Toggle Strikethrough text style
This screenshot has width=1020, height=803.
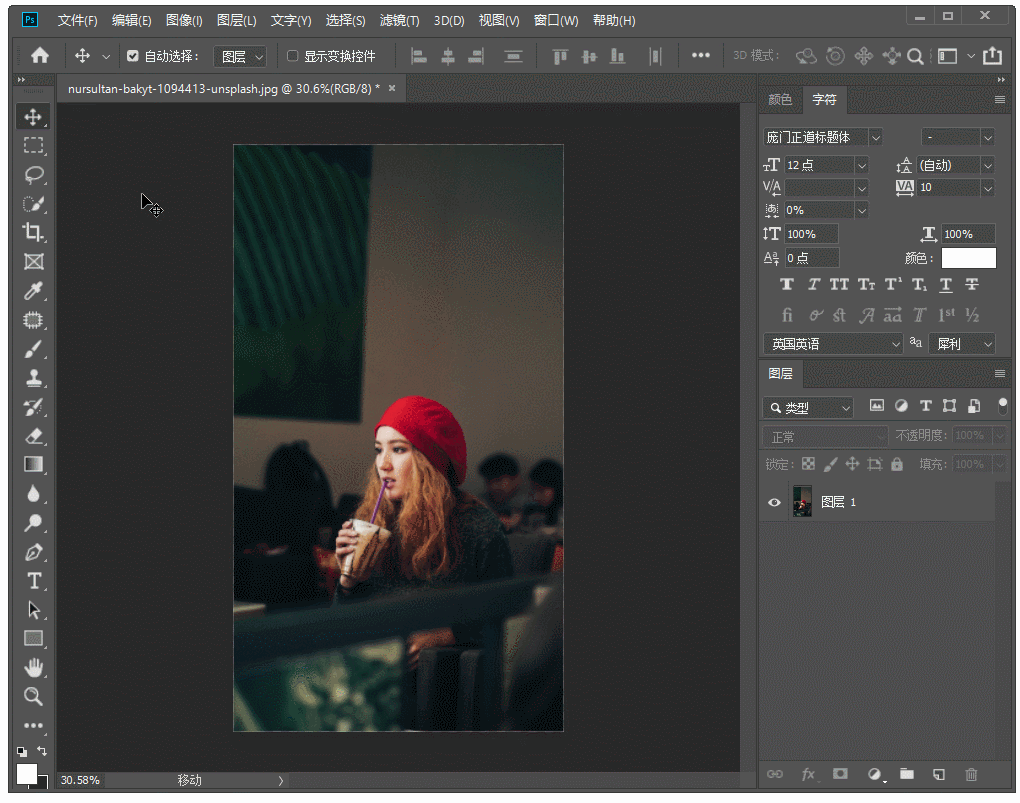tap(972, 284)
